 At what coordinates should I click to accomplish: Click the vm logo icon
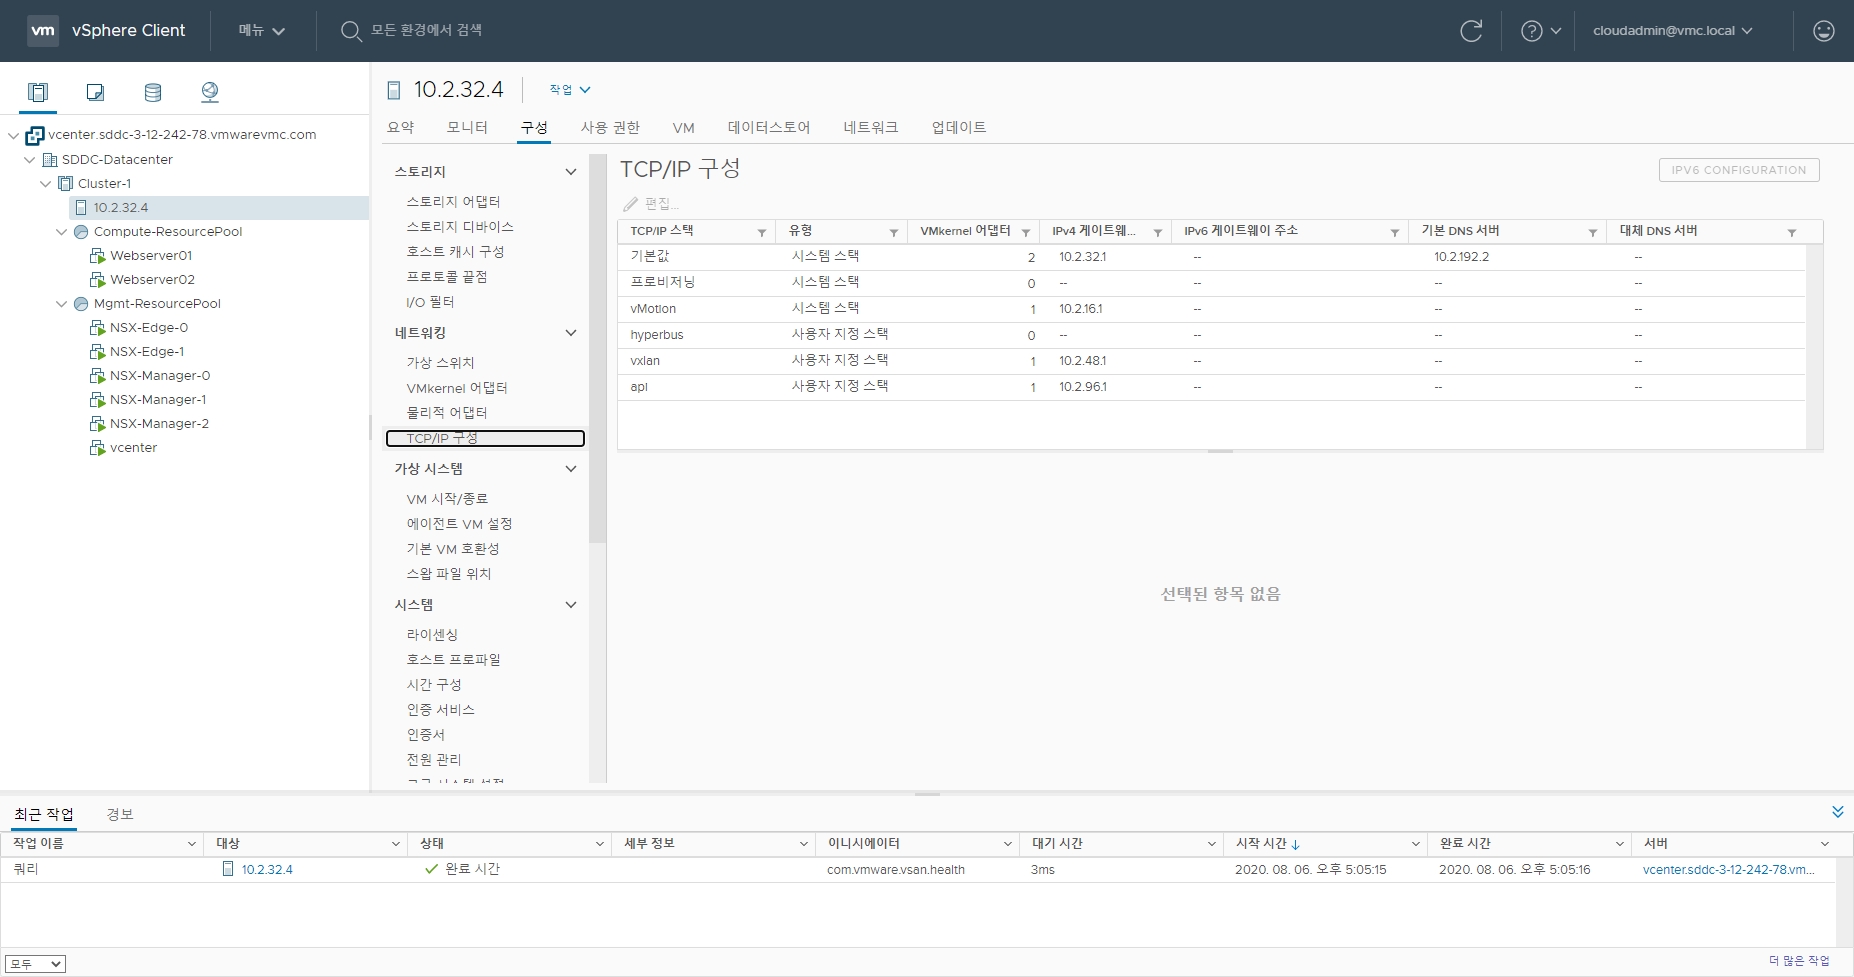click(43, 31)
